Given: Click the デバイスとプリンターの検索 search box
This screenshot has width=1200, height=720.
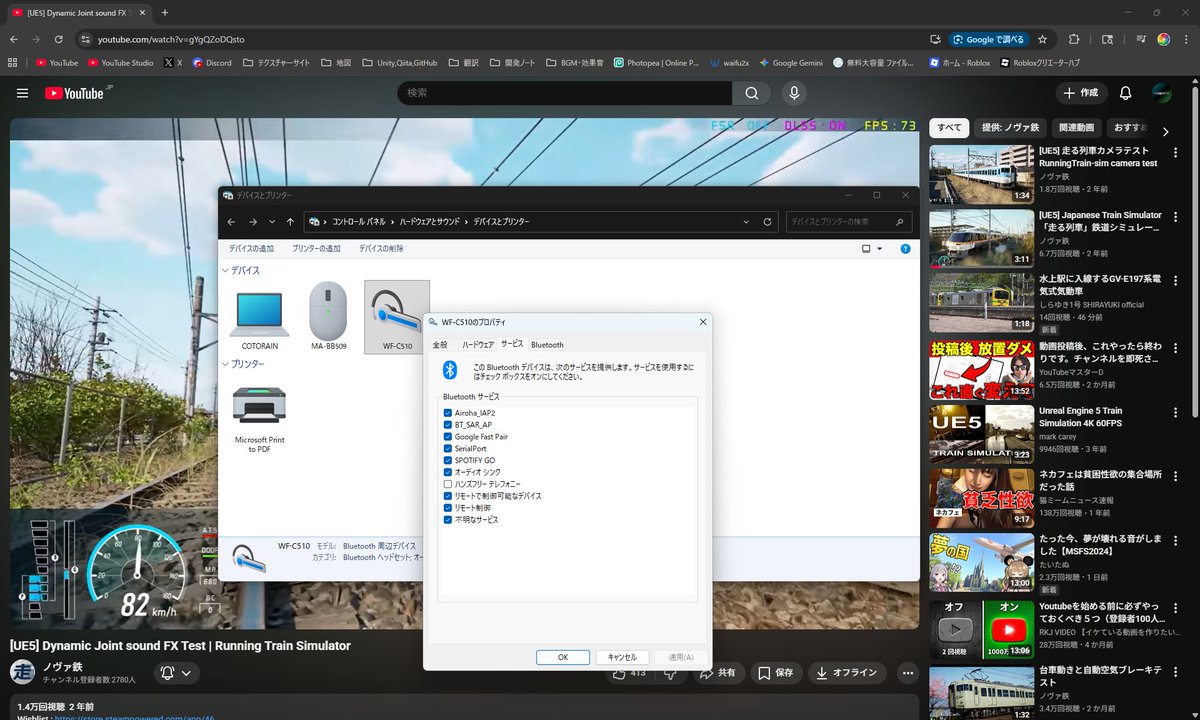Looking at the screenshot, I should (x=848, y=222).
